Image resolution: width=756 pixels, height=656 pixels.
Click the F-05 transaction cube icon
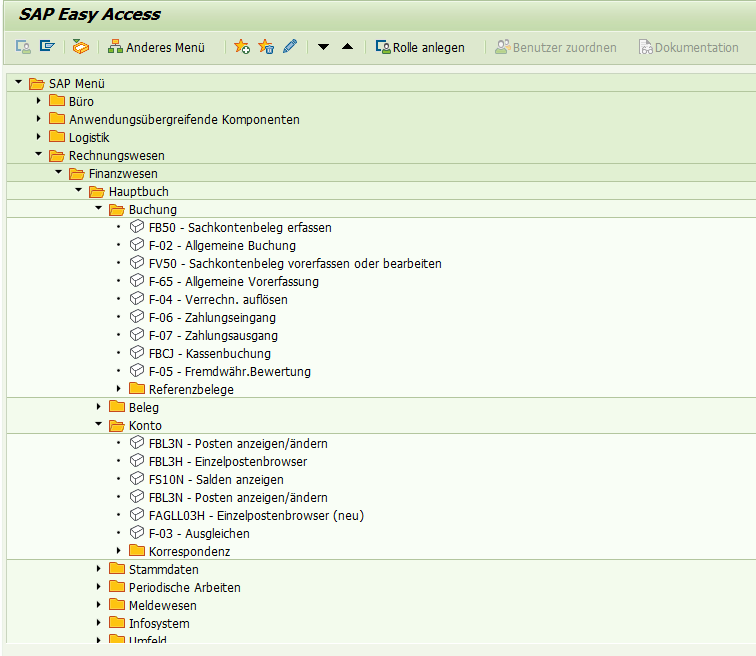(x=137, y=371)
